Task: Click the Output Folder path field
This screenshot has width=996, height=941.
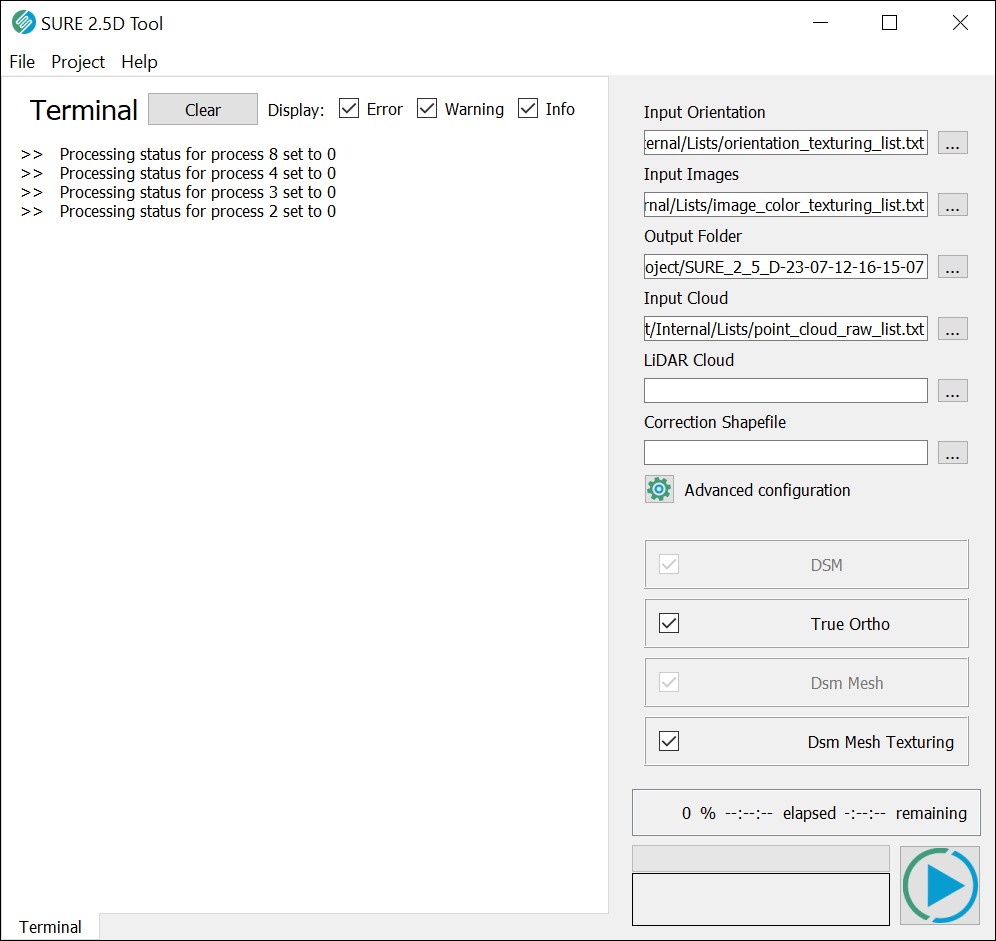Action: pyautogui.click(x=786, y=267)
